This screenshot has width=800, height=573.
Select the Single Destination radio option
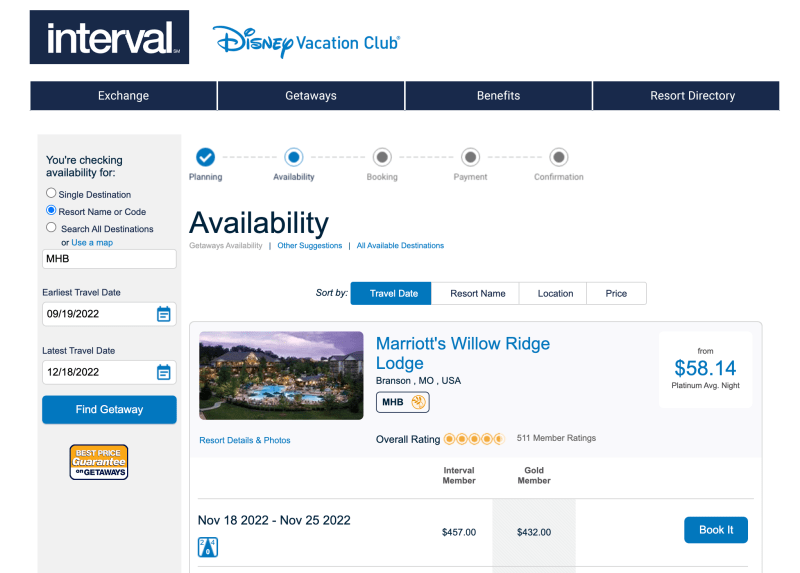pos(51,193)
